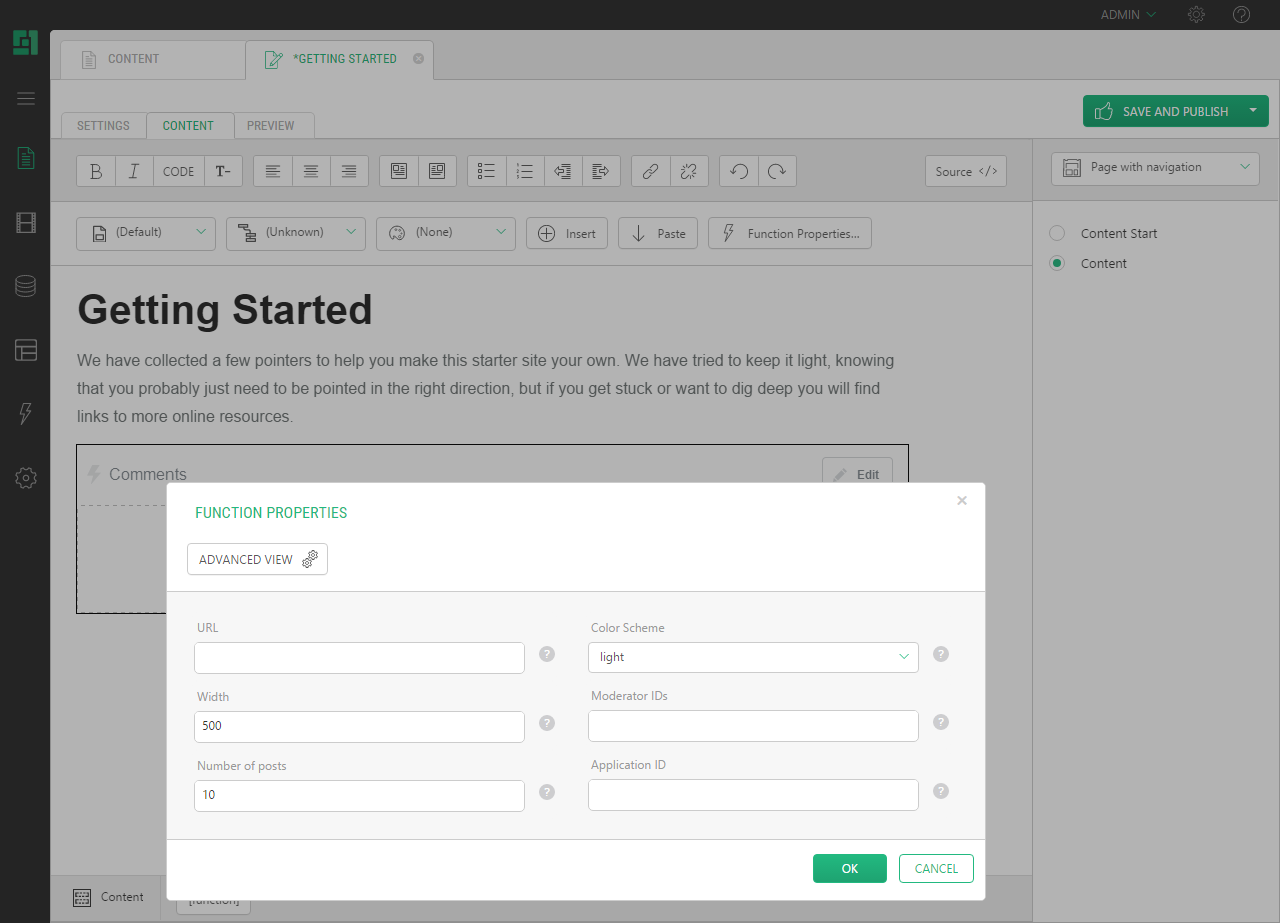Viewport: 1280px width, 923px height.
Task: Click the Redo arrow icon
Action: (777, 171)
